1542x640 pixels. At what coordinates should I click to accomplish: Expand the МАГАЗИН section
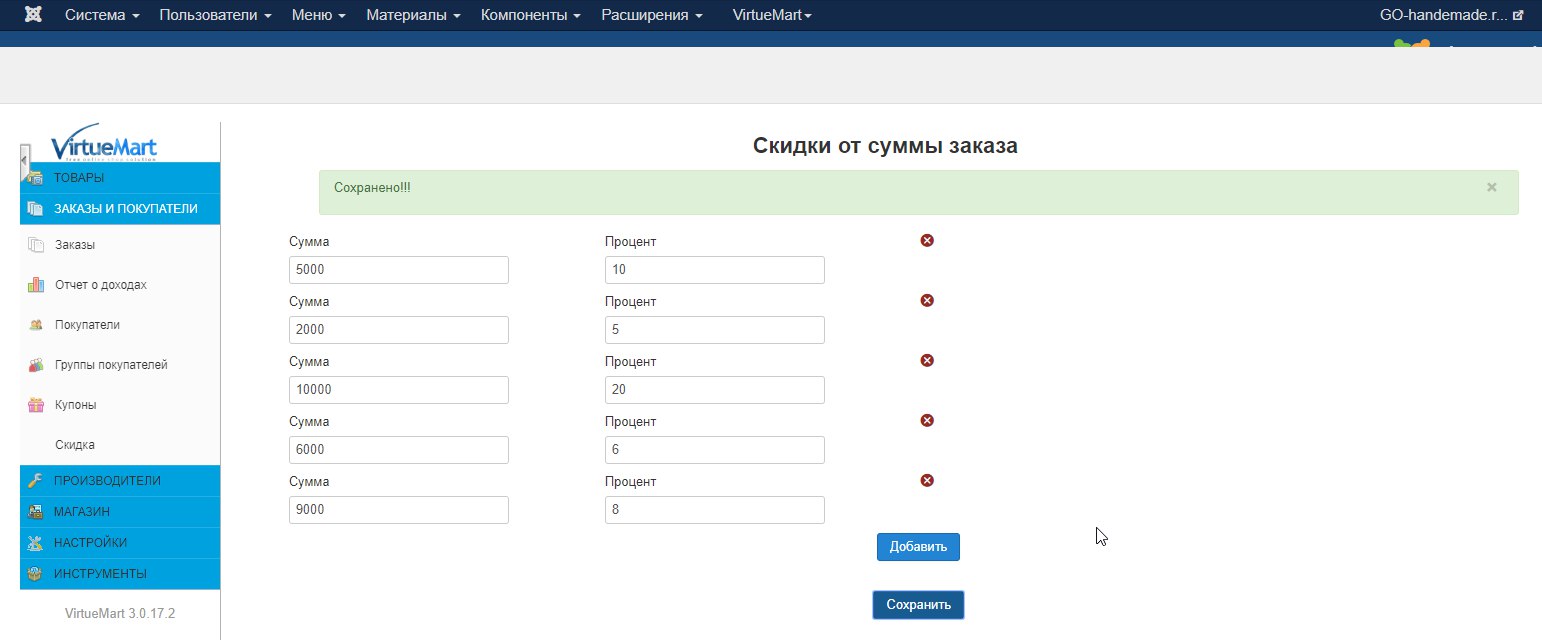click(x=120, y=511)
